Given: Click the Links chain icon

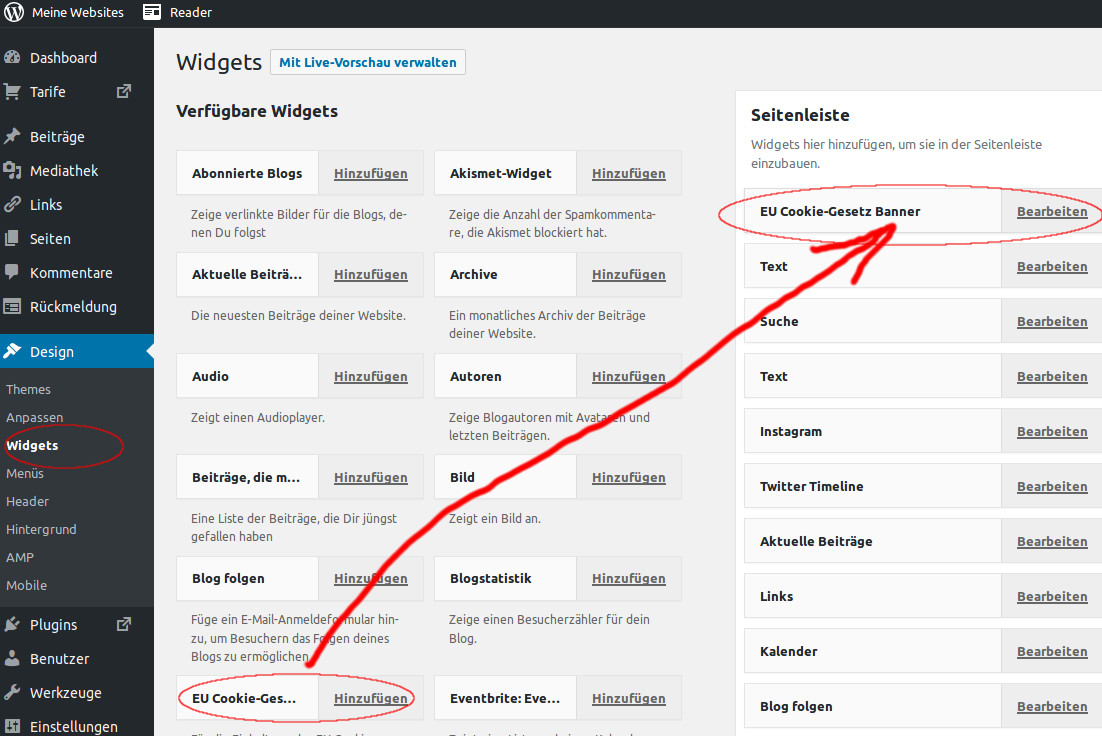Looking at the screenshot, I should click(12, 205).
